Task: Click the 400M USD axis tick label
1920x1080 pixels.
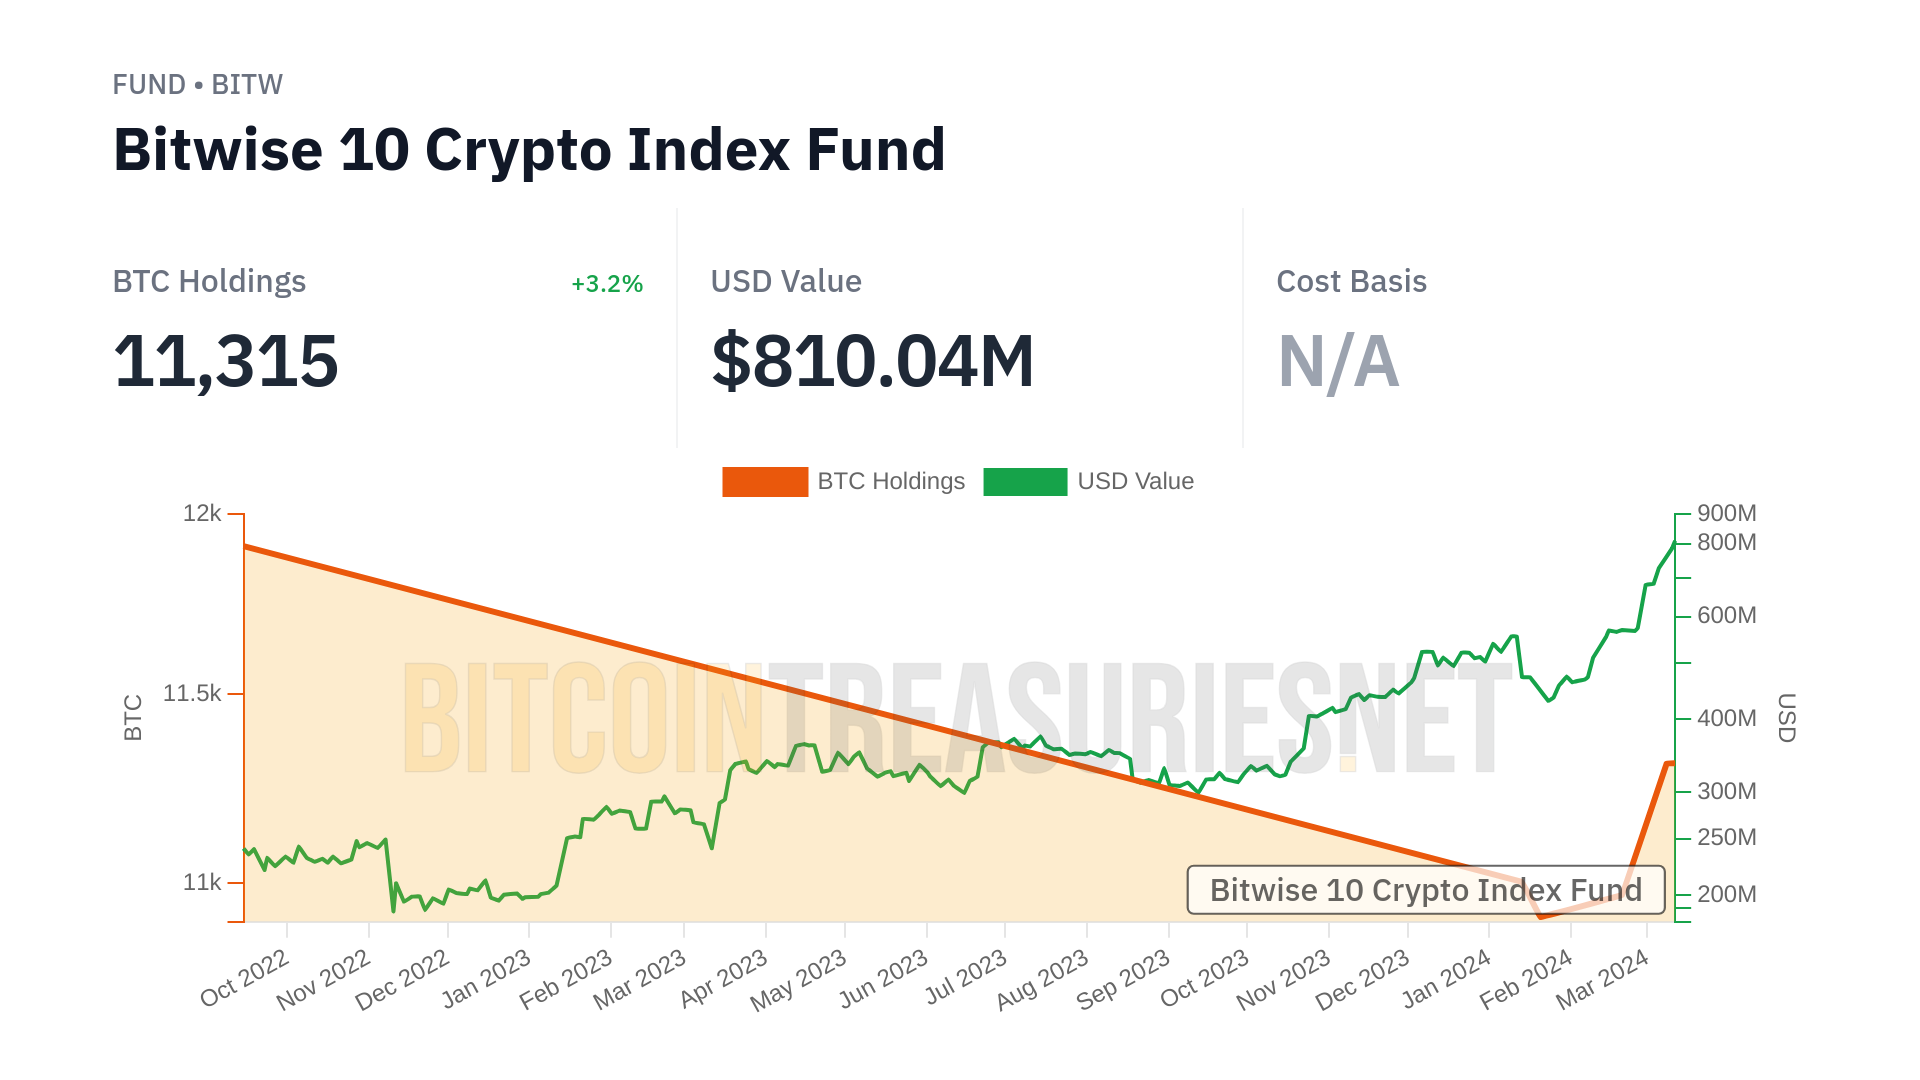Action: pos(1726,718)
